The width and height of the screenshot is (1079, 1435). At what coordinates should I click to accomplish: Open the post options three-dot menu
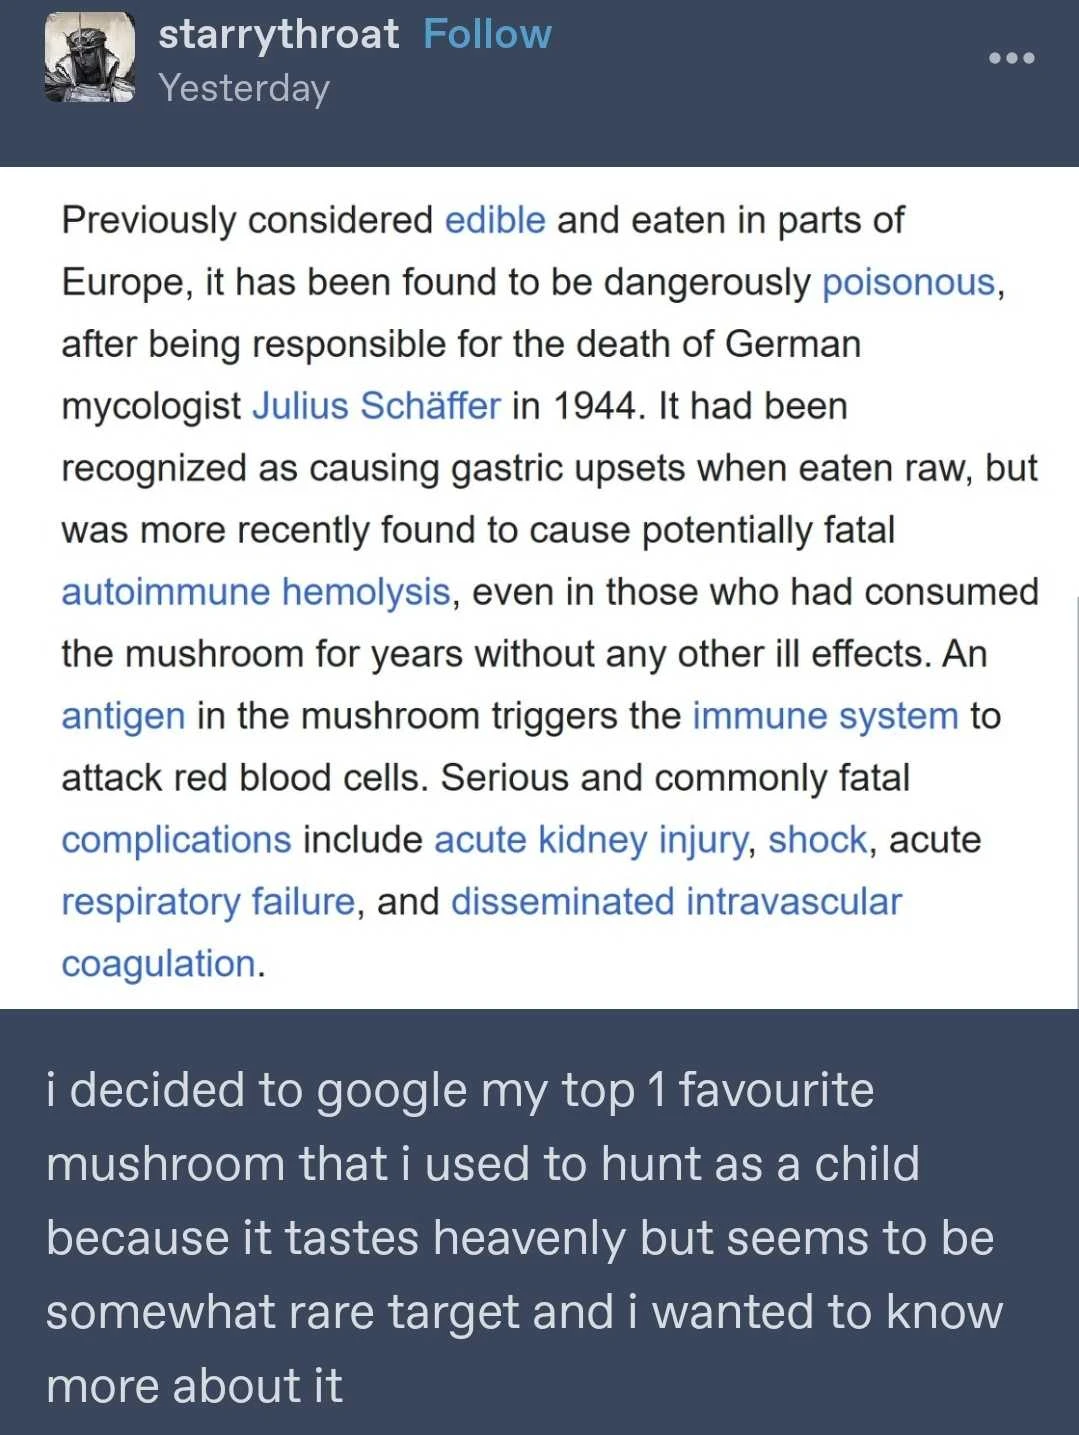click(1011, 58)
